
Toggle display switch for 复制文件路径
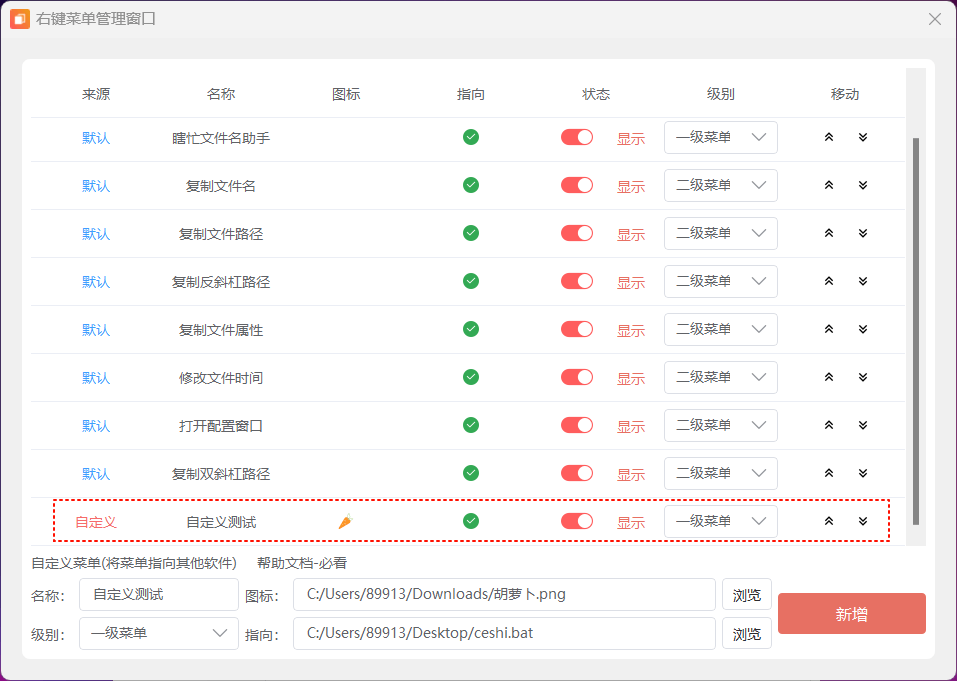coord(577,233)
